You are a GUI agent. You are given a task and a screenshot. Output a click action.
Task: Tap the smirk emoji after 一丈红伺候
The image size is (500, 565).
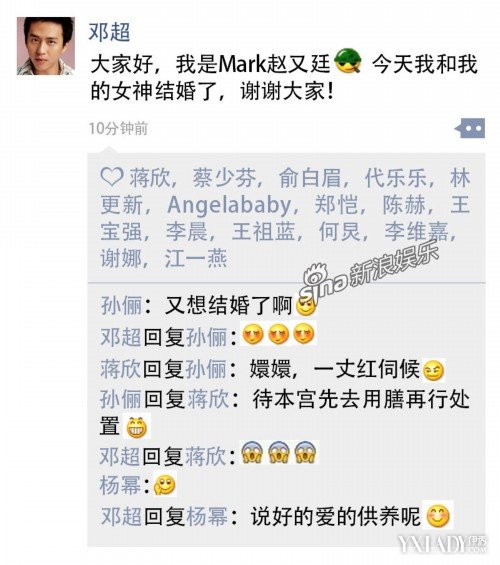(x=433, y=371)
